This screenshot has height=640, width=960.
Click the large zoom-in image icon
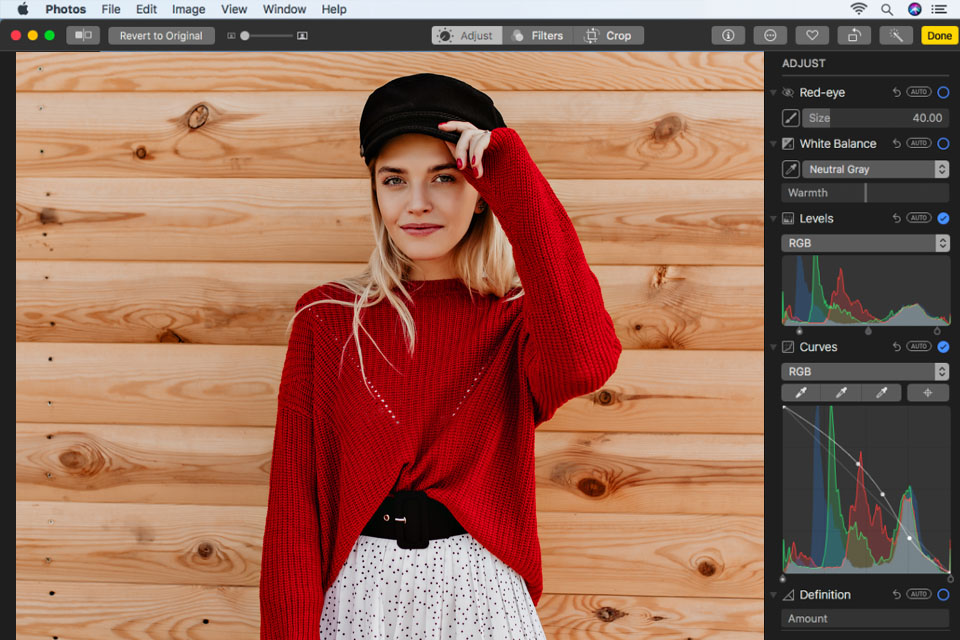click(x=302, y=36)
